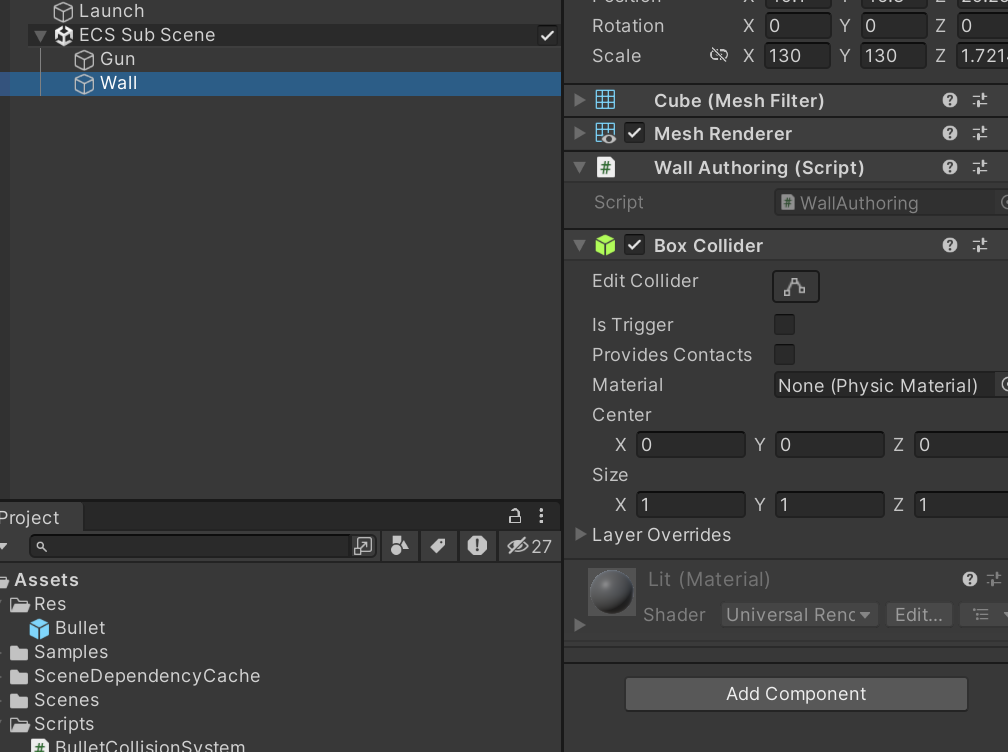1008x752 pixels.
Task: Edit Box Collider Size Y field
Action: click(830, 505)
